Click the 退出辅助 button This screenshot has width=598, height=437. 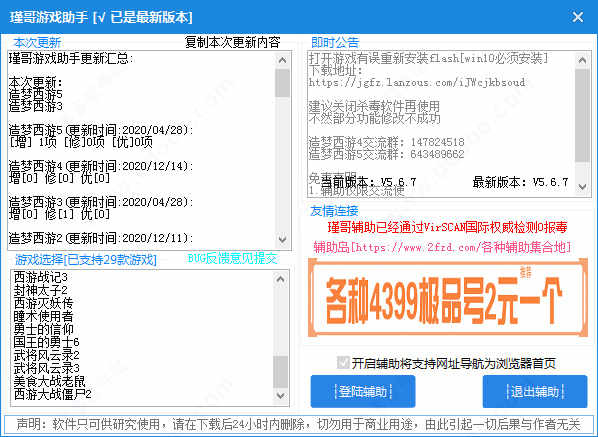click(x=535, y=392)
